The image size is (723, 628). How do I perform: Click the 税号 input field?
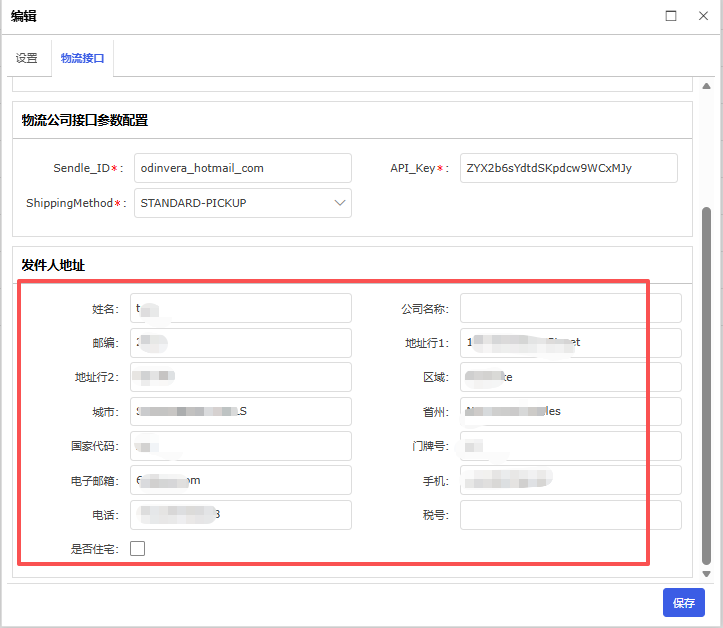(570, 515)
